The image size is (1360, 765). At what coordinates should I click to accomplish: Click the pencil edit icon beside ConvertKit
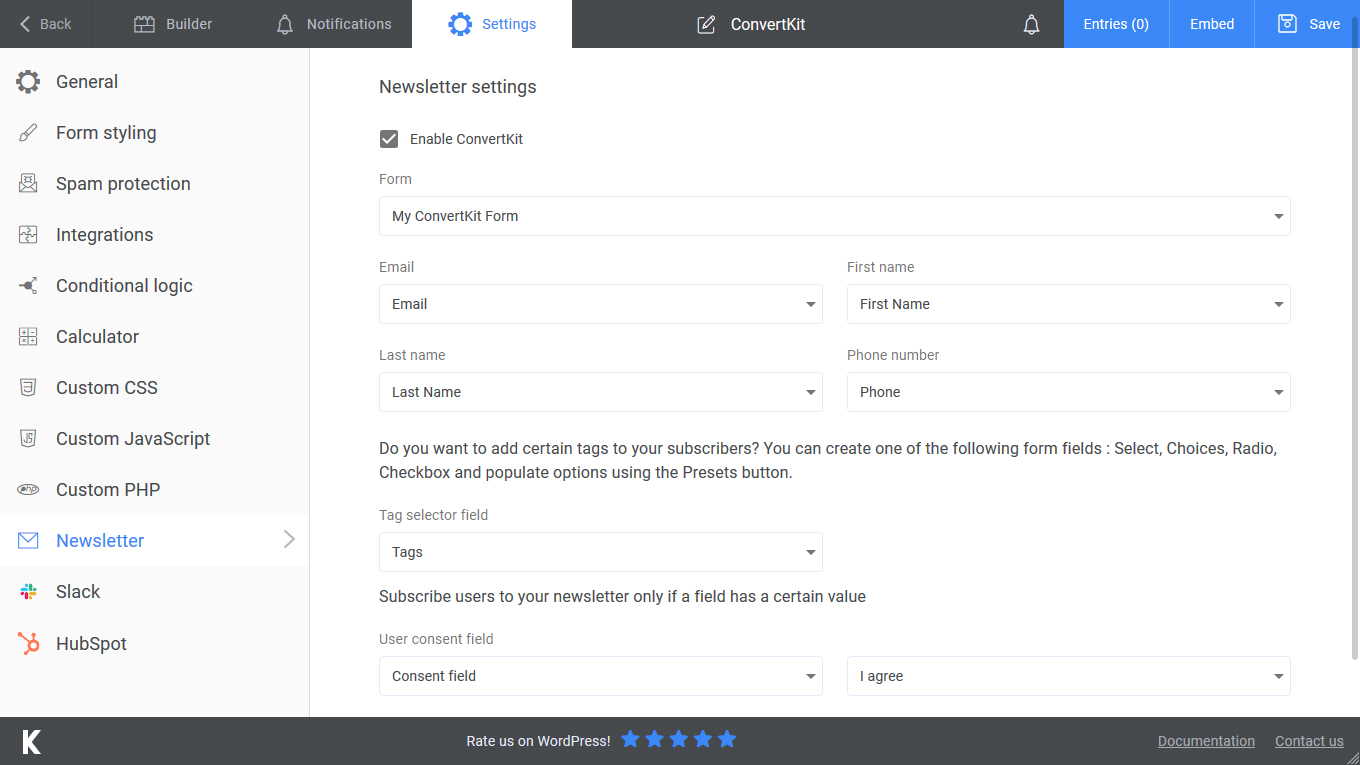coord(706,24)
